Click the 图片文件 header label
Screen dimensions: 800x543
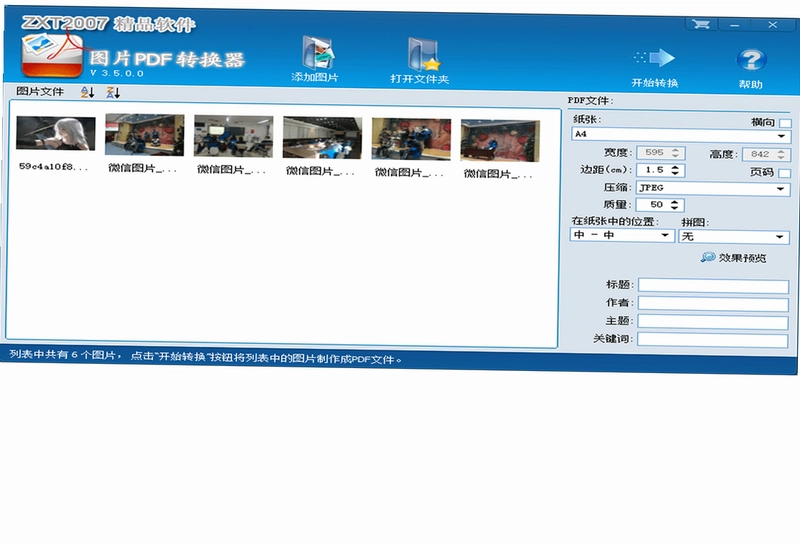40,91
